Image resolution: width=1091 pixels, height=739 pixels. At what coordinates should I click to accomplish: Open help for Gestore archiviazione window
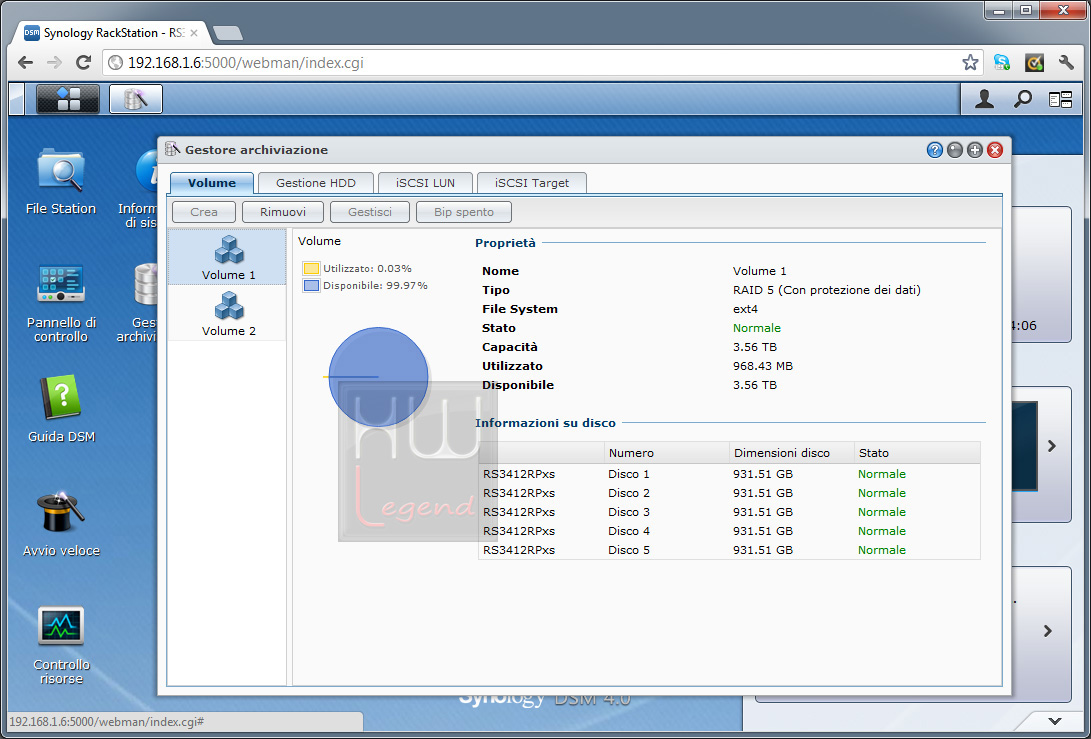pos(934,150)
